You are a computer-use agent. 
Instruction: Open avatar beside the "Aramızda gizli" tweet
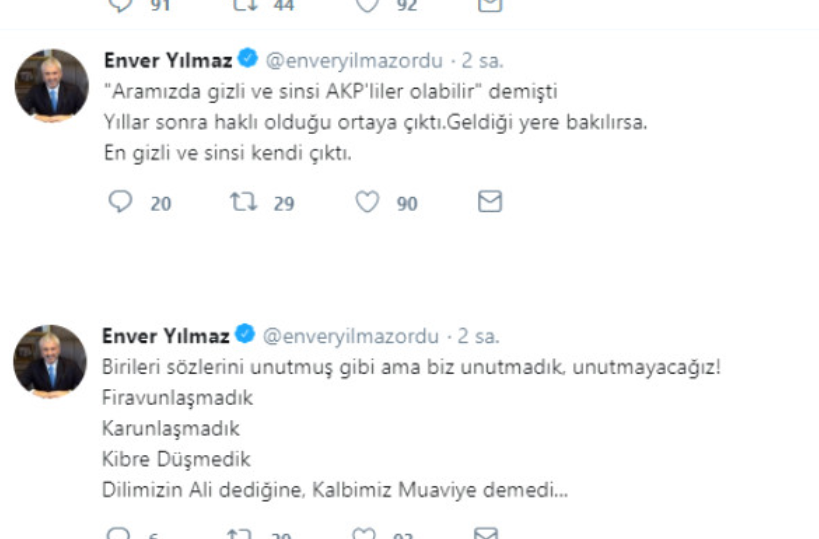click(x=51, y=85)
